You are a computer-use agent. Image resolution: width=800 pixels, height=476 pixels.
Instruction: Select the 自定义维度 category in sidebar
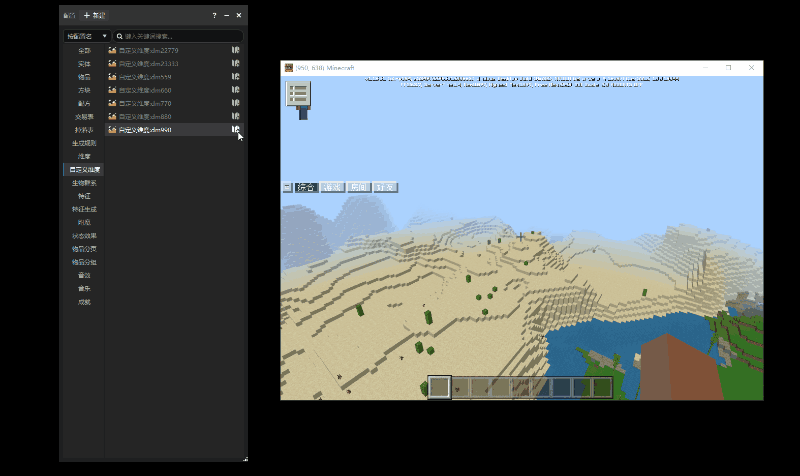pyautogui.click(x=84, y=169)
